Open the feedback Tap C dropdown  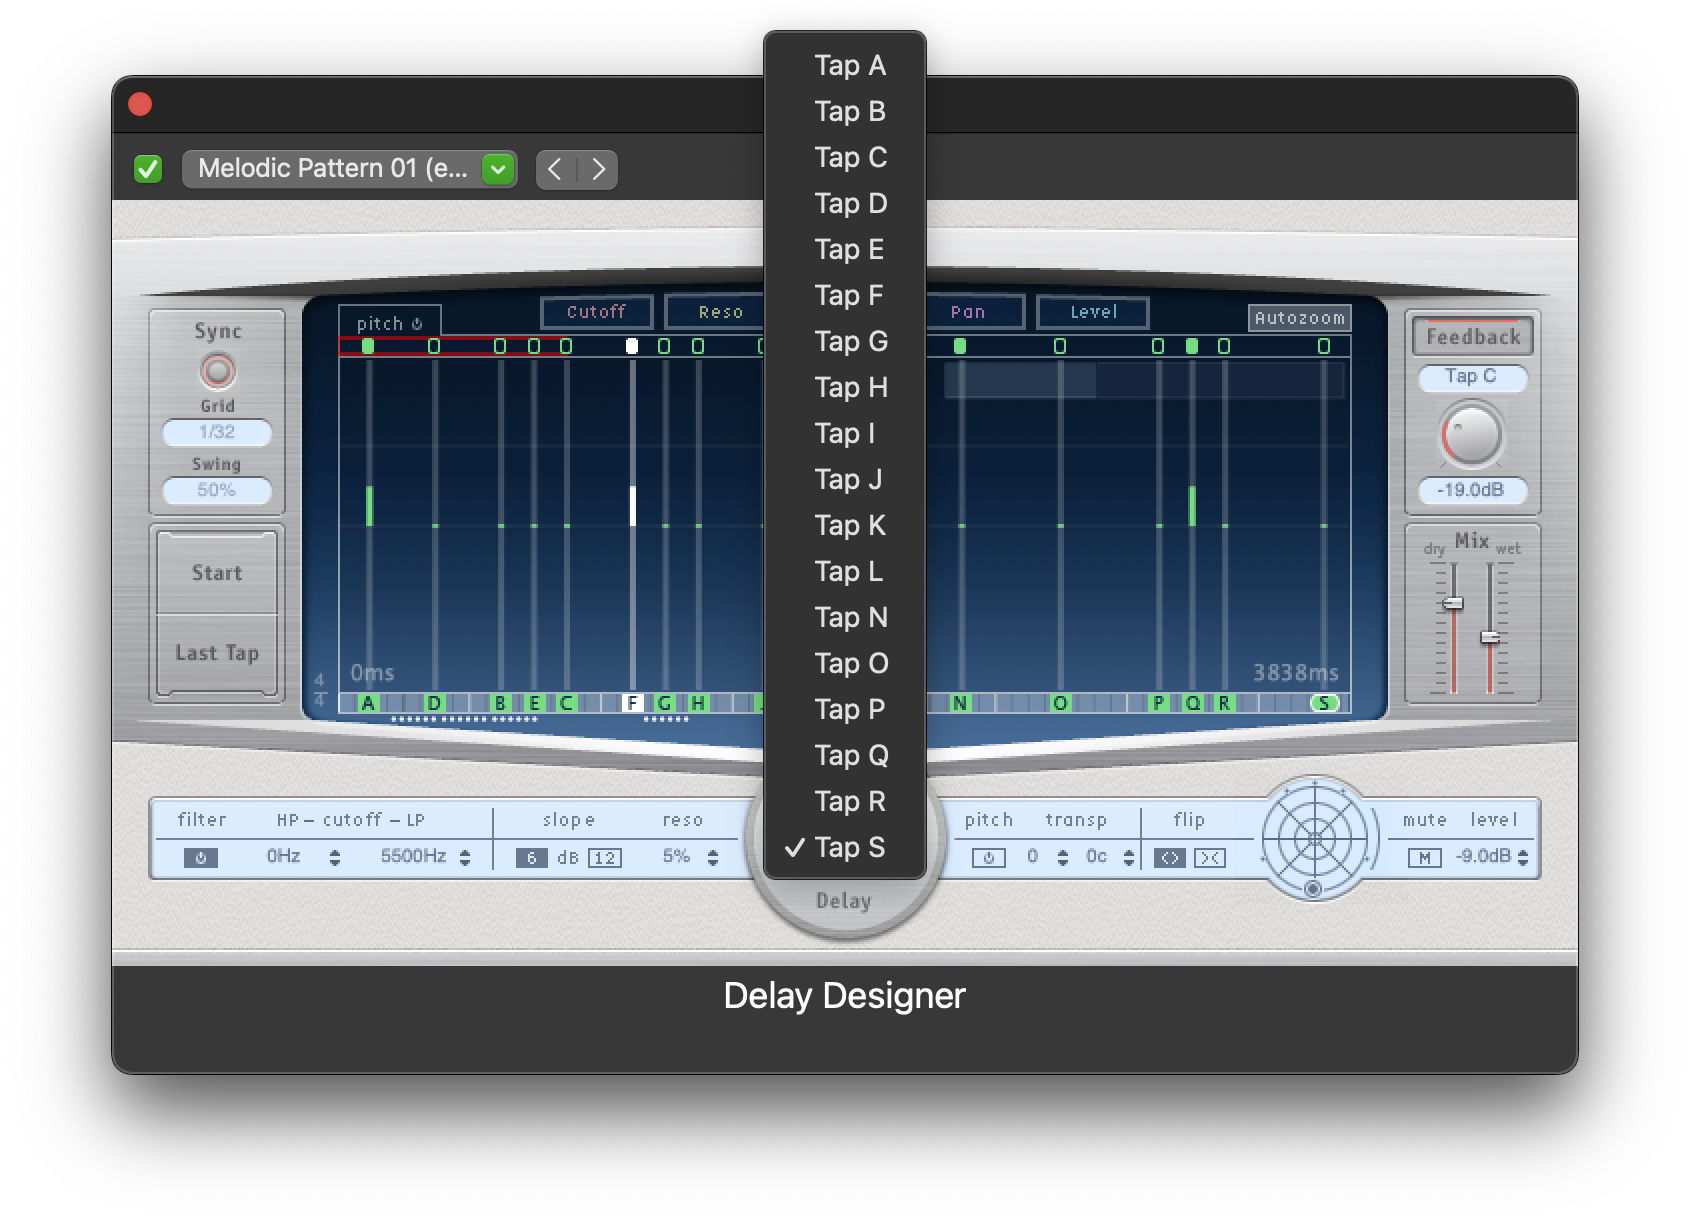click(x=1472, y=377)
